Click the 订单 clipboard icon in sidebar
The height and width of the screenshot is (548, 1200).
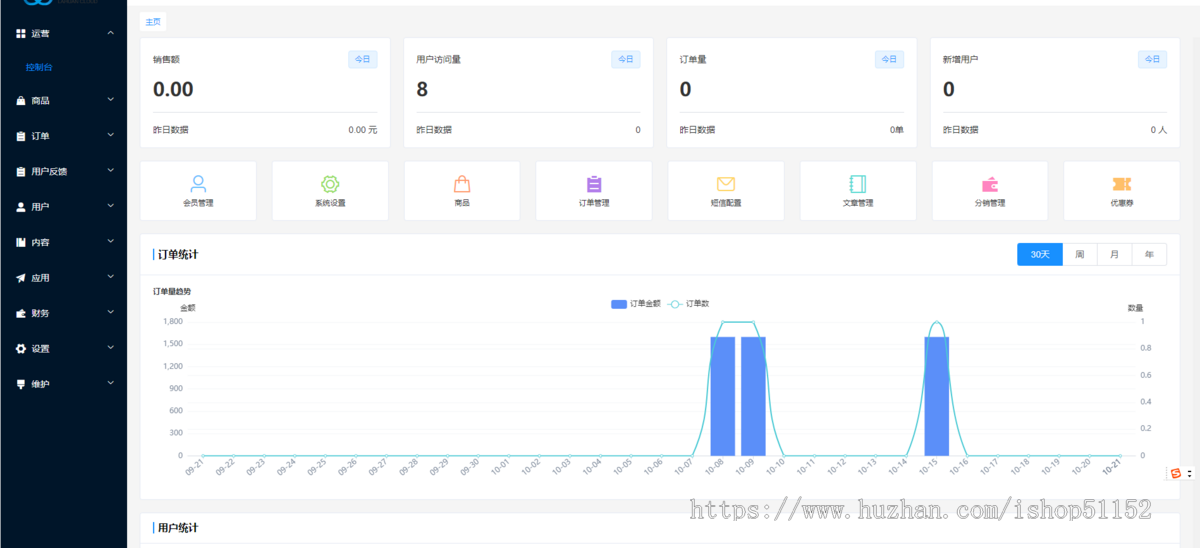21,136
